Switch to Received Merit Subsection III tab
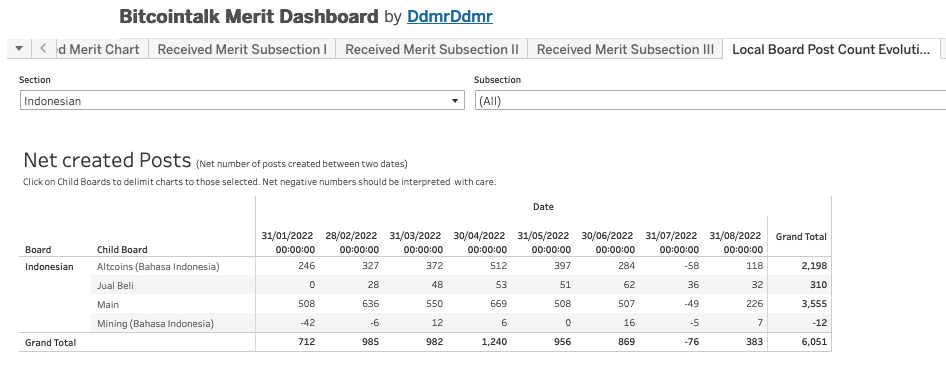This screenshot has width=946, height=368. pyautogui.click(x=625, y=49)
